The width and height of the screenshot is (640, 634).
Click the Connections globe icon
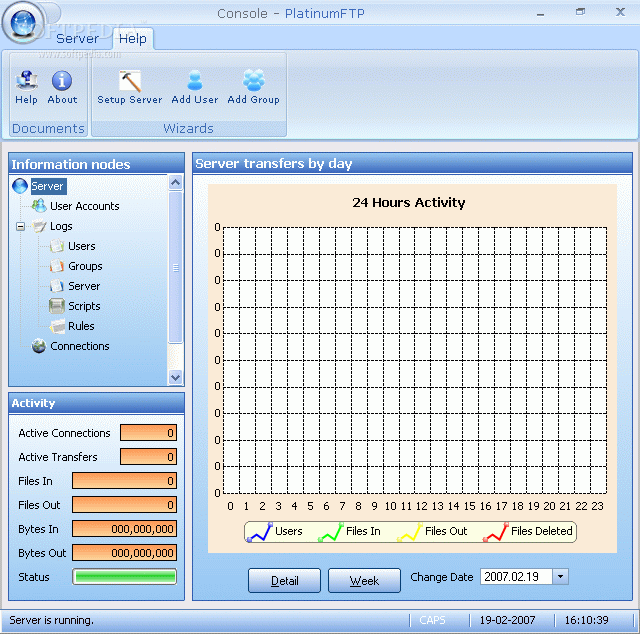click(39, 346)
